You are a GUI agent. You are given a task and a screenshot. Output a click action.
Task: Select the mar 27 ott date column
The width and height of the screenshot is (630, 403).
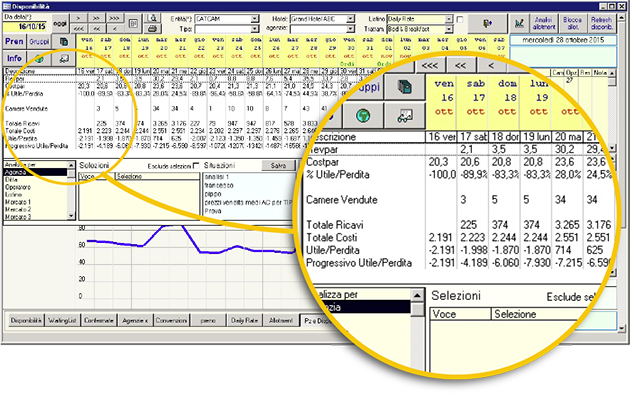293,48
